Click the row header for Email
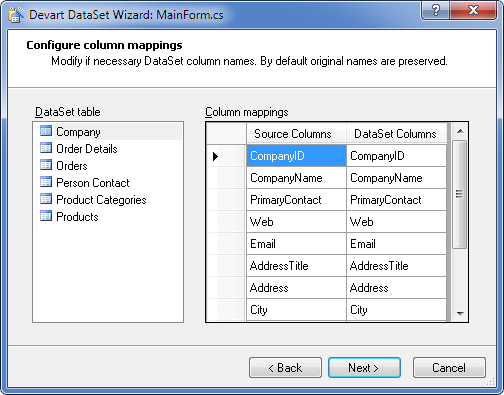The width and height of the screenshot is (504, 395). tap(227, 244)
